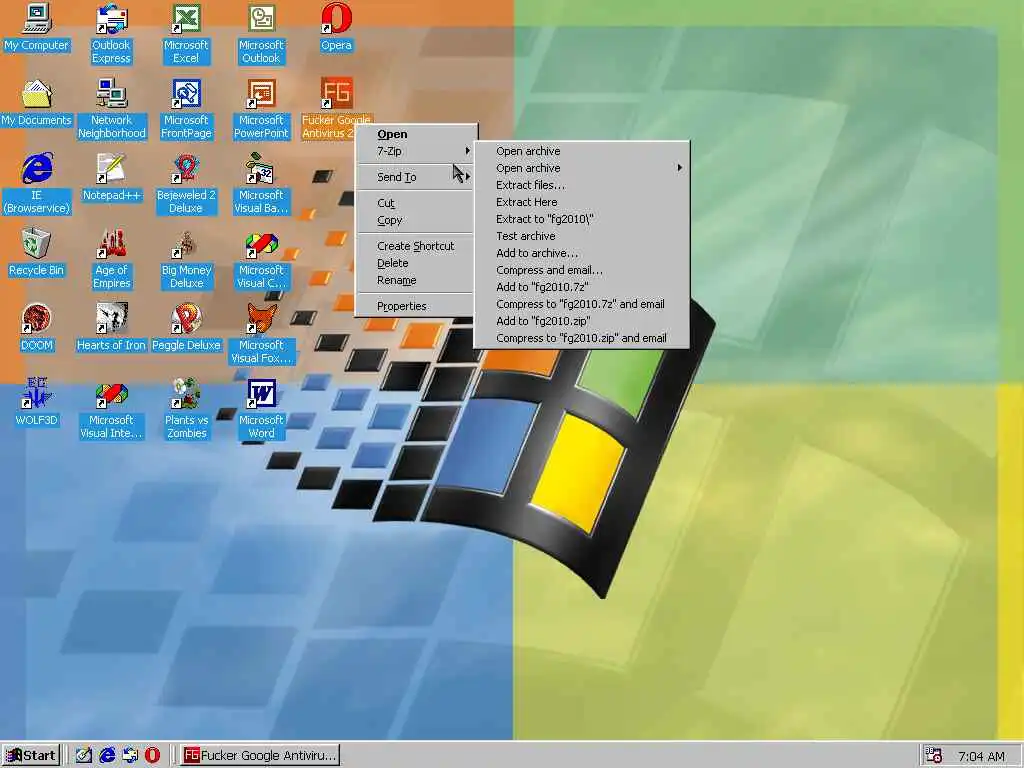Choose Extract files... in the 7-Zip submenu
Viewport: 1024px width, 768px height.
coord(582,185)
